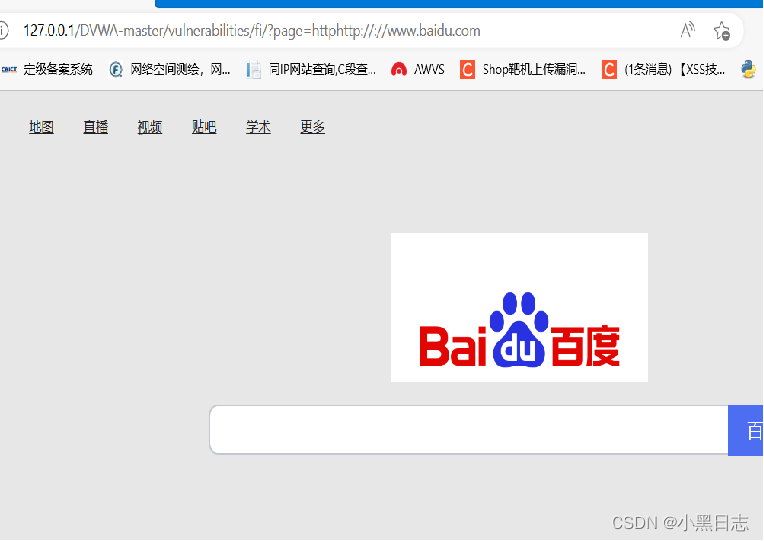Click the AWVS red bookmark icon

click(x=399, y=70)
